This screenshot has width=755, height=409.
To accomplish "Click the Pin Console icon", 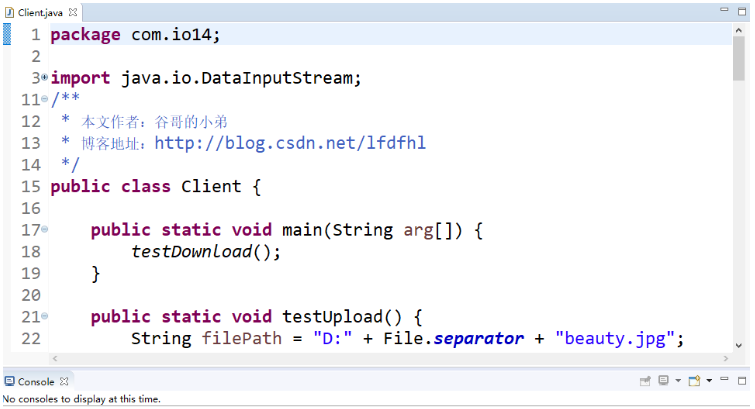I will (x=645, y=382).
